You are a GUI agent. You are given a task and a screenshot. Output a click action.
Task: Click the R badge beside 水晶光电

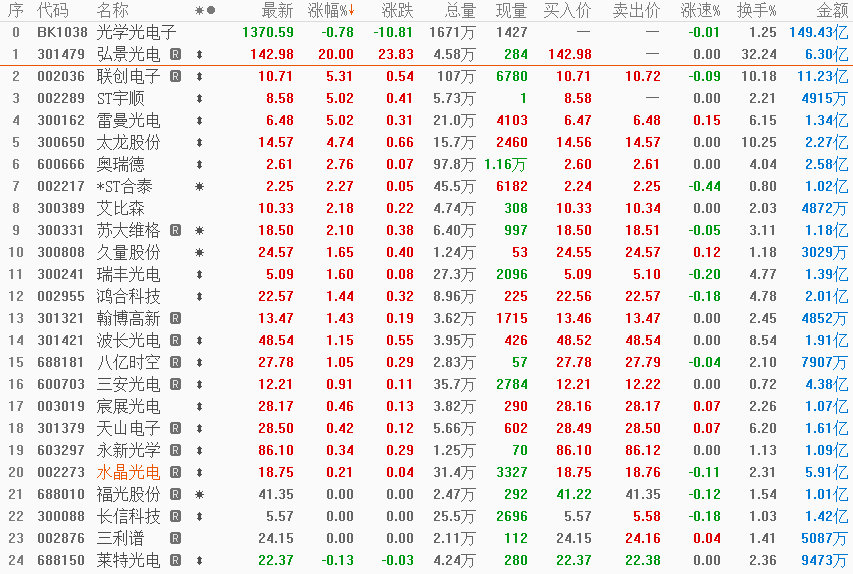175,472
